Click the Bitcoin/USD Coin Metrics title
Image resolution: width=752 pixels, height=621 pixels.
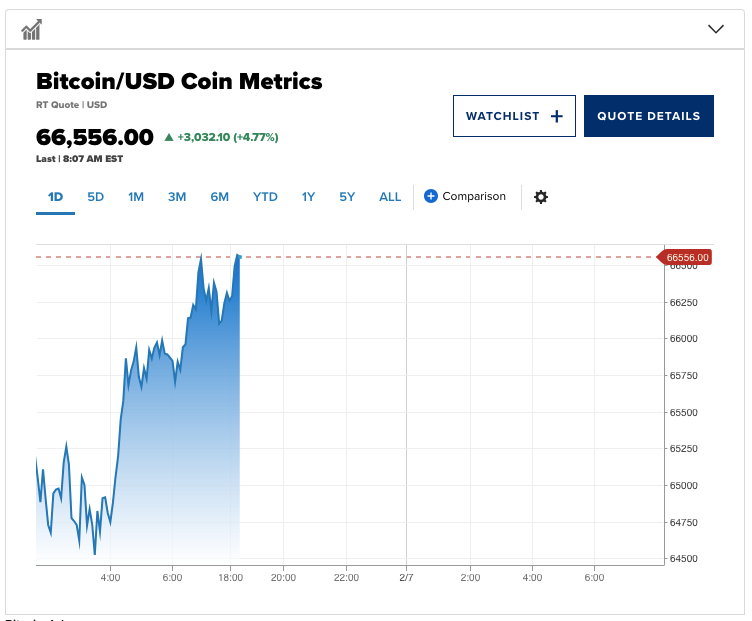(179, 81)
